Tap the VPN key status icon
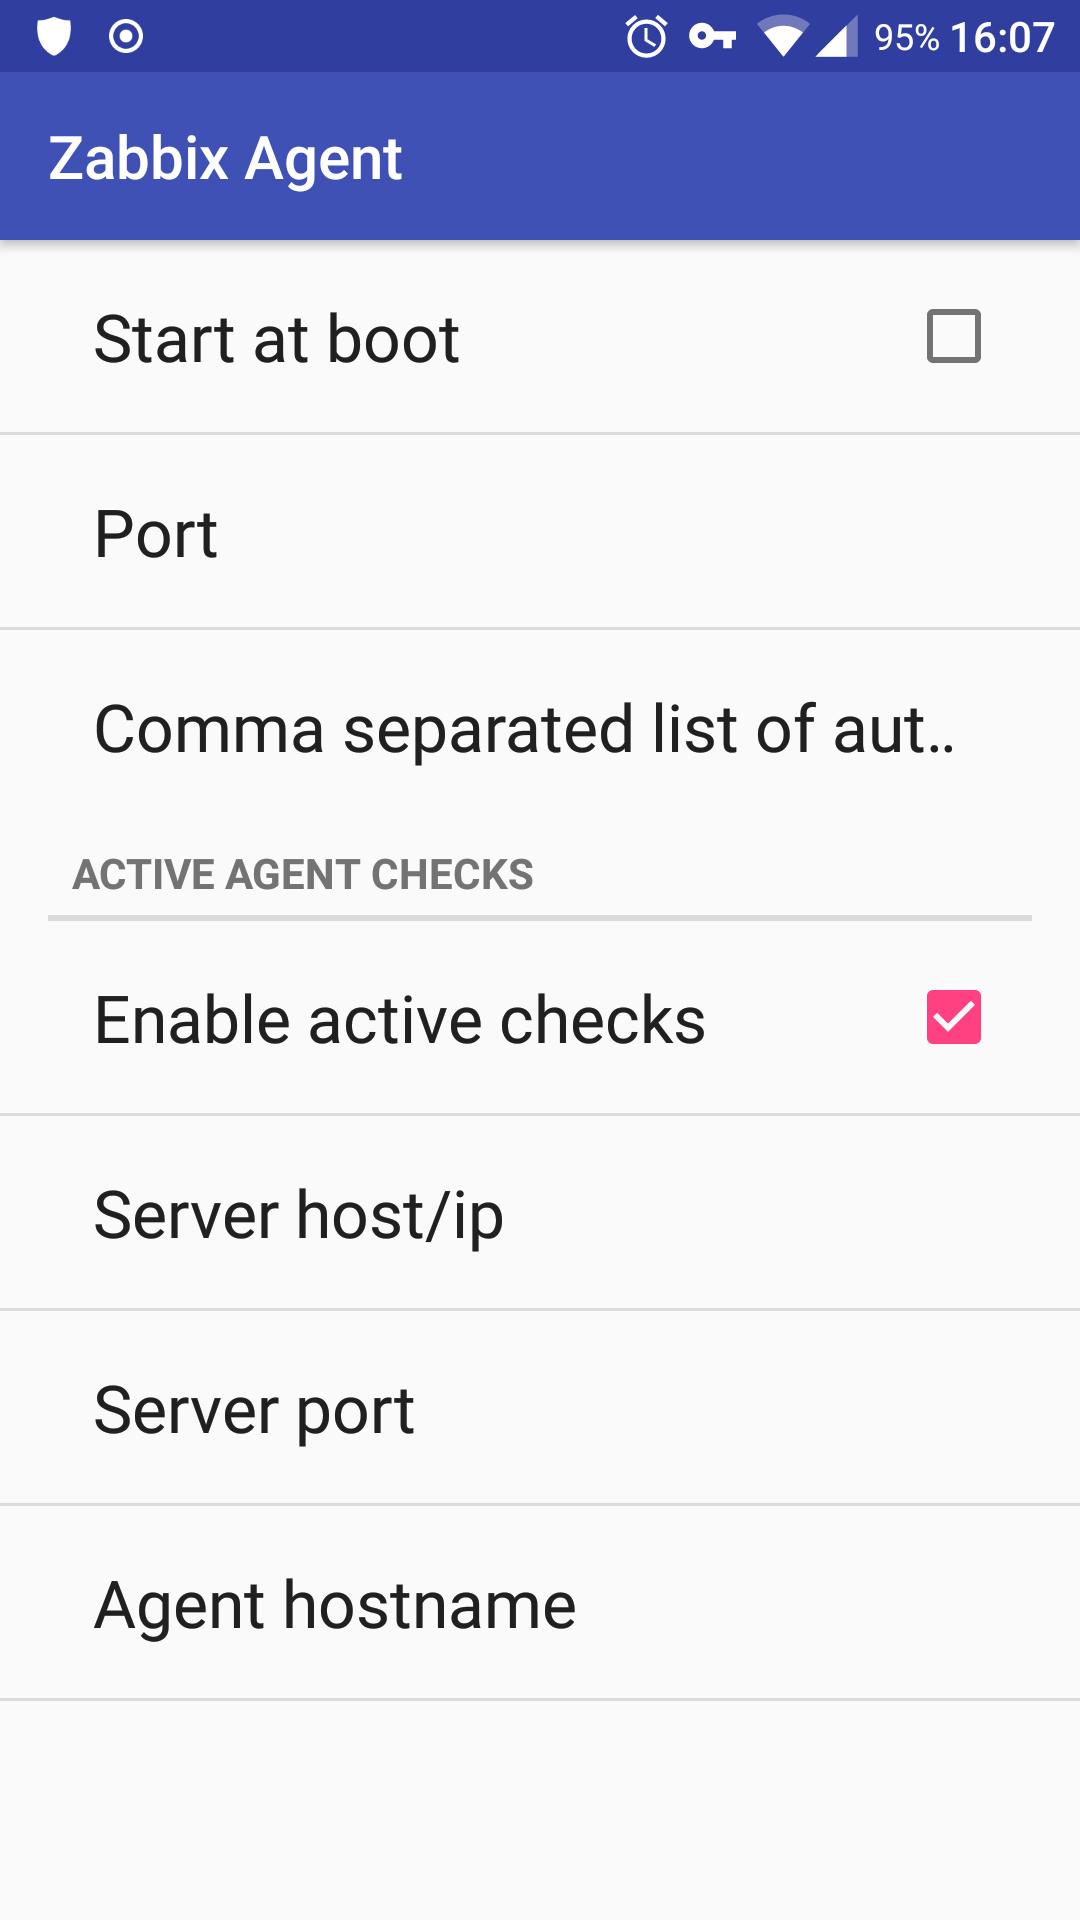This screenshot has height=1920, width=1080. [713, 37]
